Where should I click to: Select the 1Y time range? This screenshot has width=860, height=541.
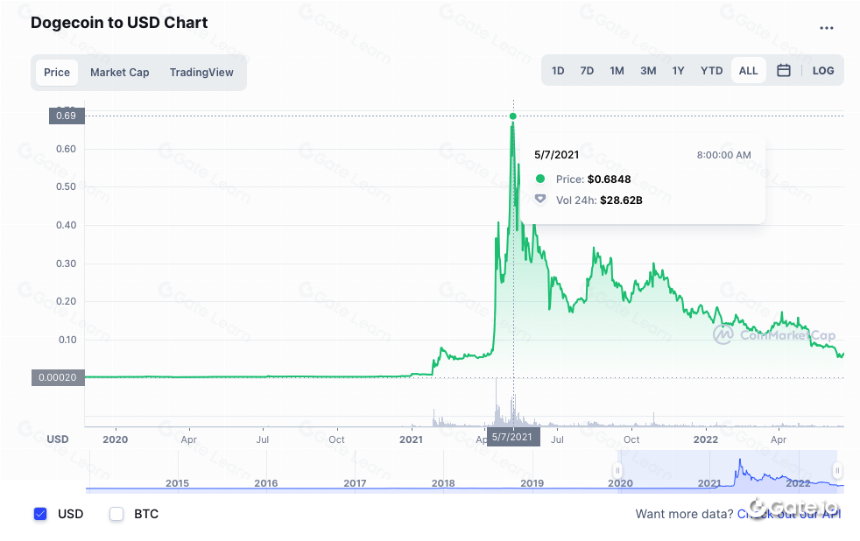pos(678,71)
